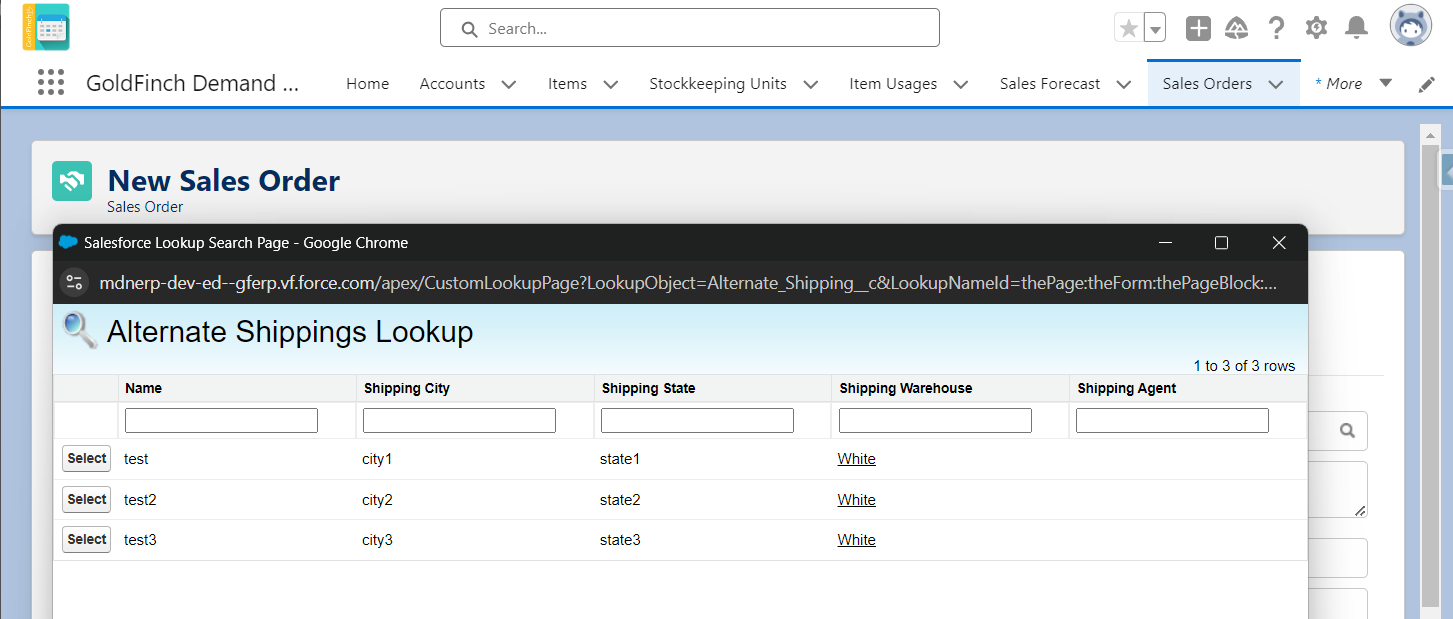The width and height of the screenshot is (1453, 619).
Task: Open the Stockkeeping Units tab
Action: (718, 84)
